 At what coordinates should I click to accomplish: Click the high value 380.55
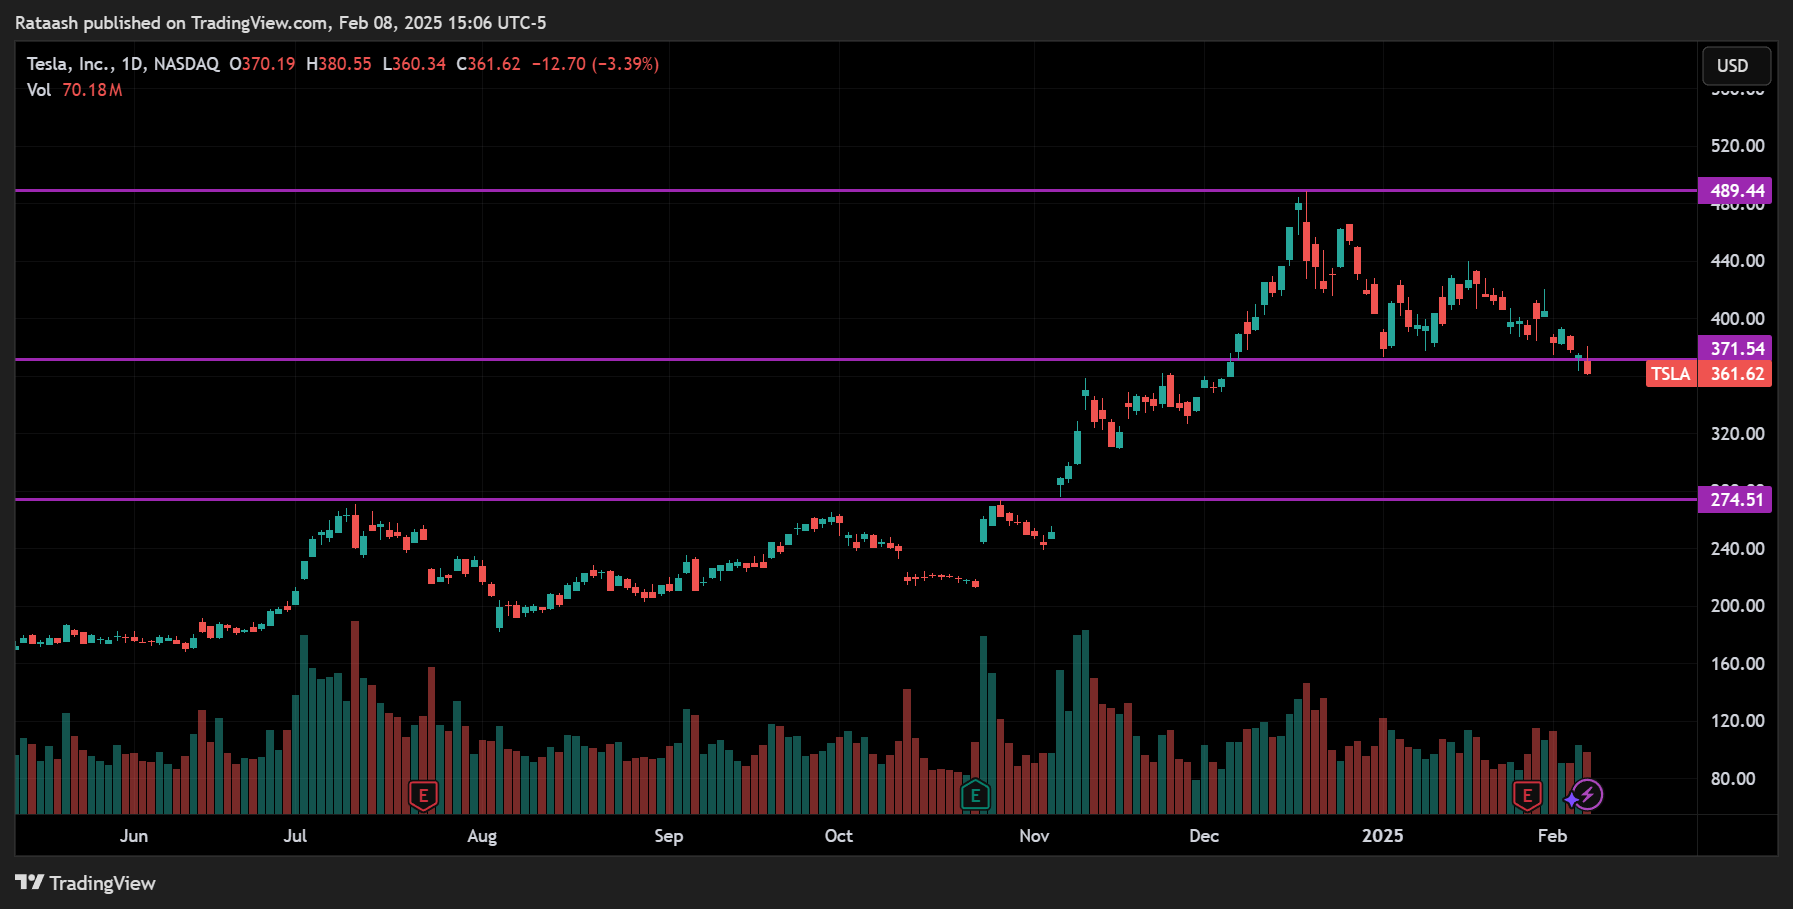pyautogui.click(x=345, y=64)
